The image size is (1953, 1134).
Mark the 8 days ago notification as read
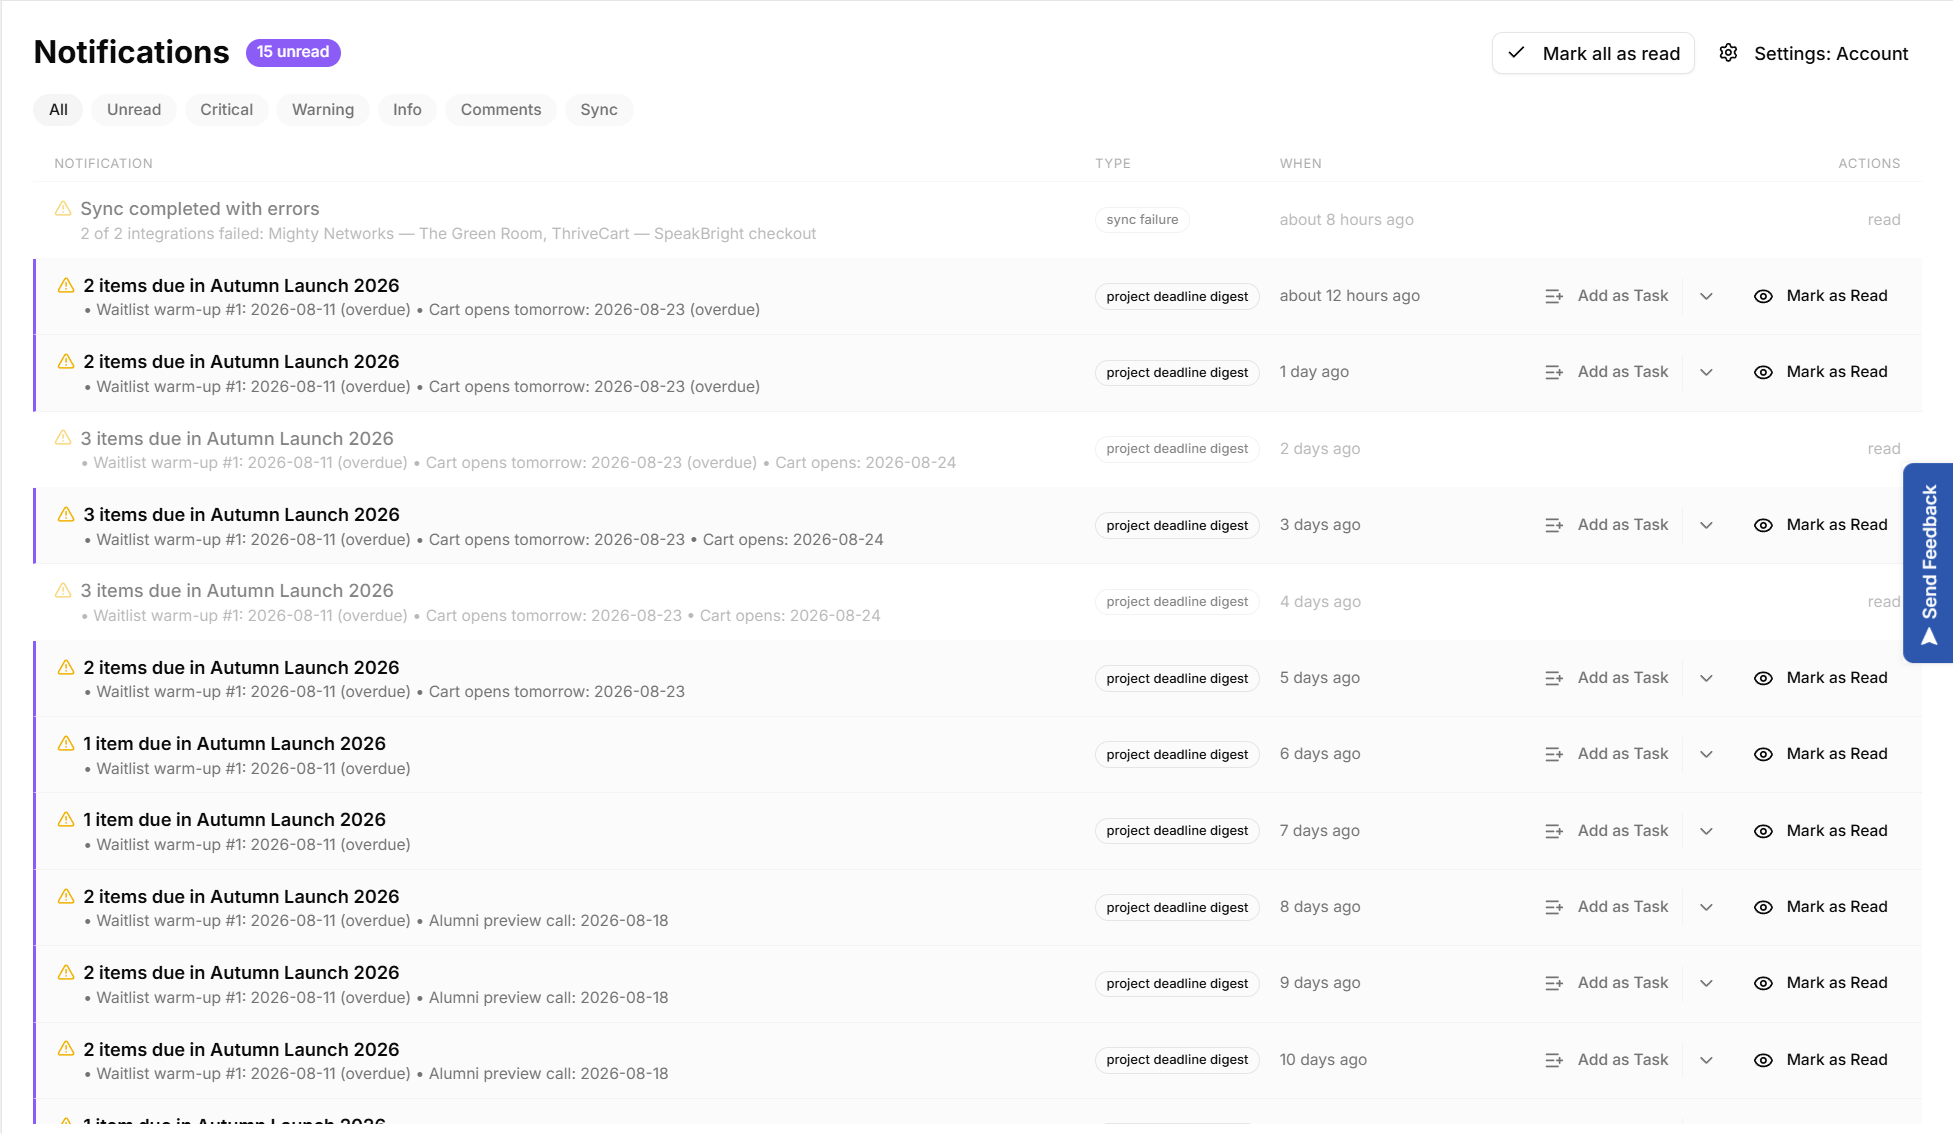click(x=1821, y=907)
